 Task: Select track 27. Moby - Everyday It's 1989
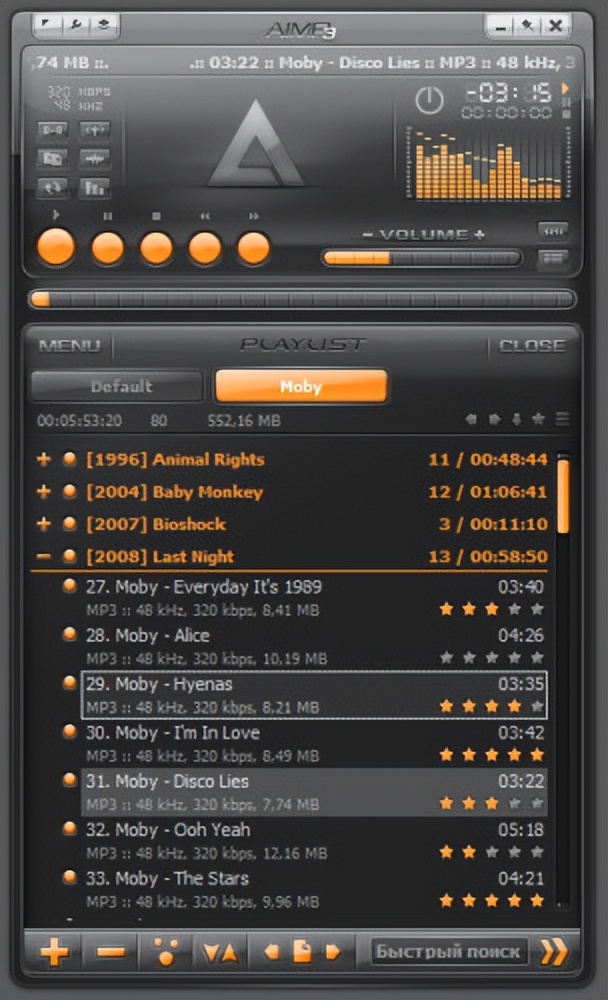pyautogui.click(x=314, y=598)
